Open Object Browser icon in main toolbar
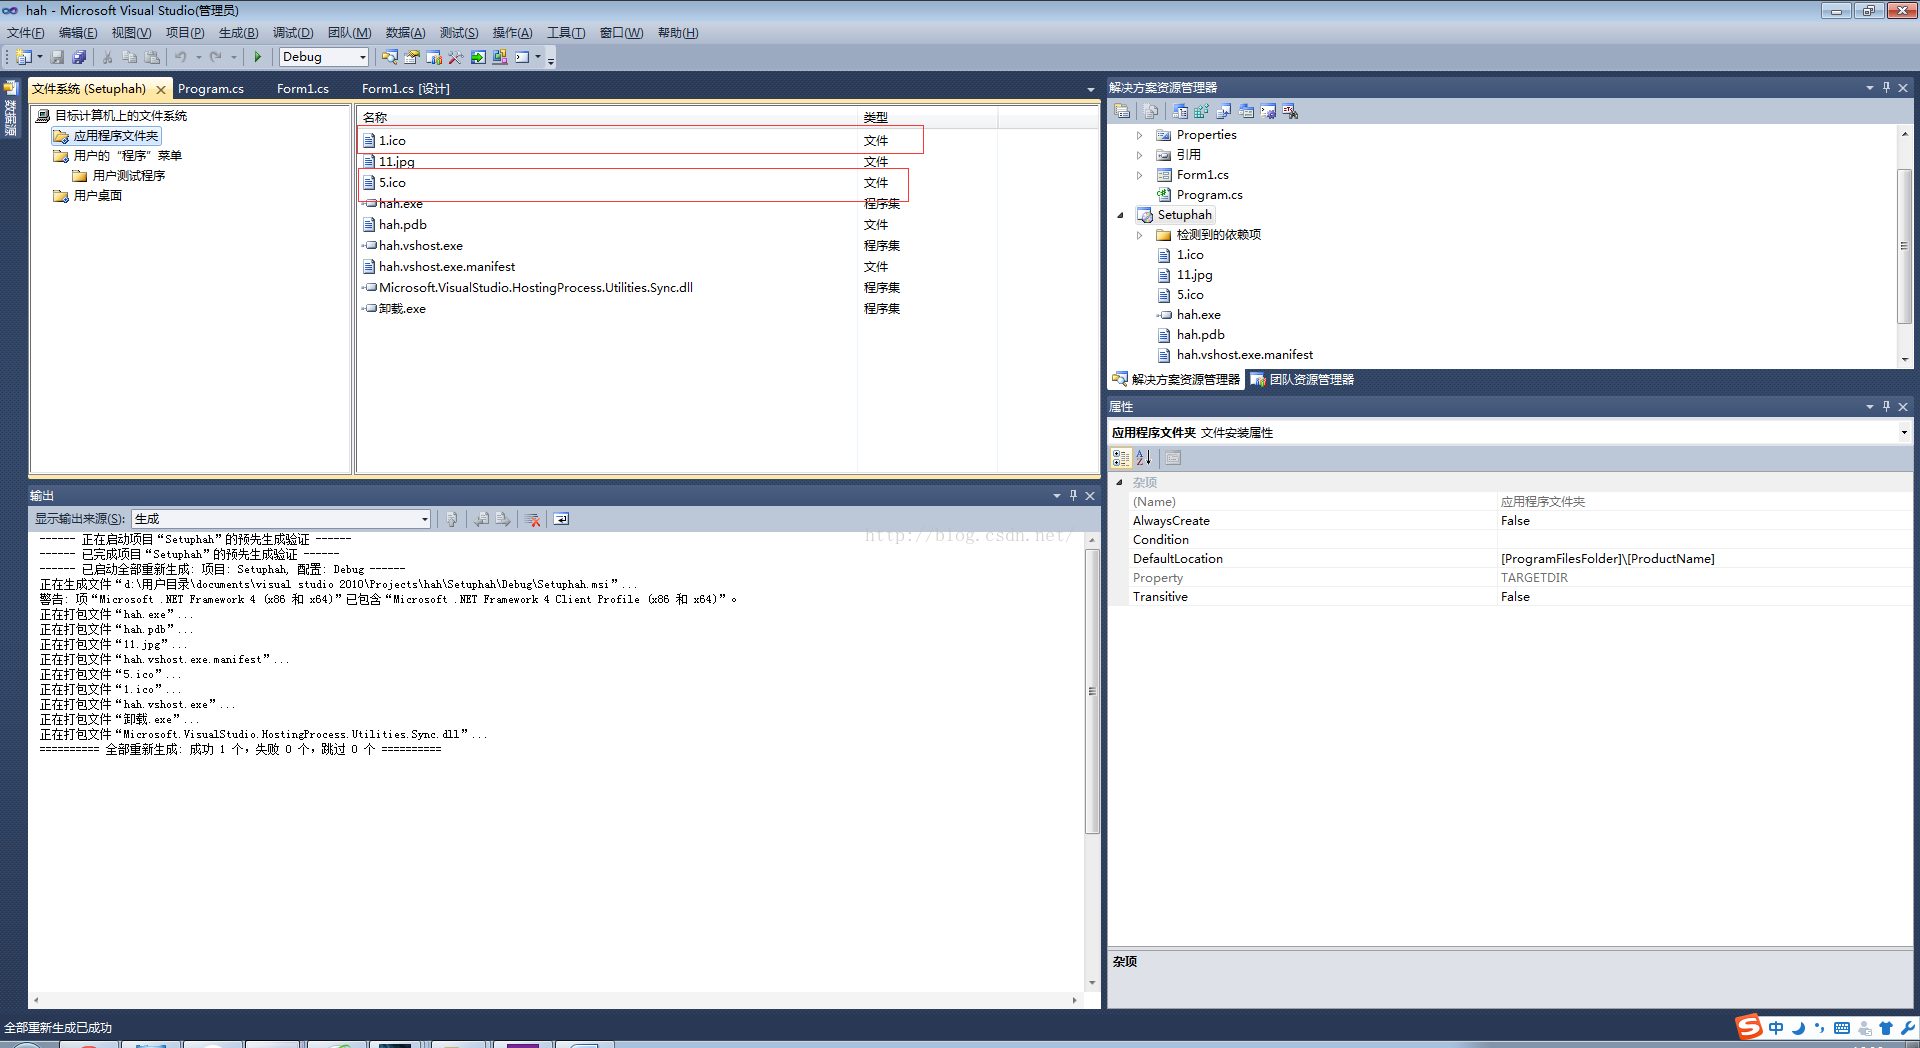The height and width of the screenshot is (1048, 1920). coord(434,57)
